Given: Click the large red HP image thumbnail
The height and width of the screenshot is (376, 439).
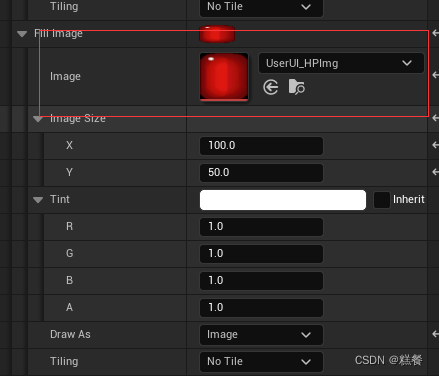Looking at the screenshot, I should [224, 77].
